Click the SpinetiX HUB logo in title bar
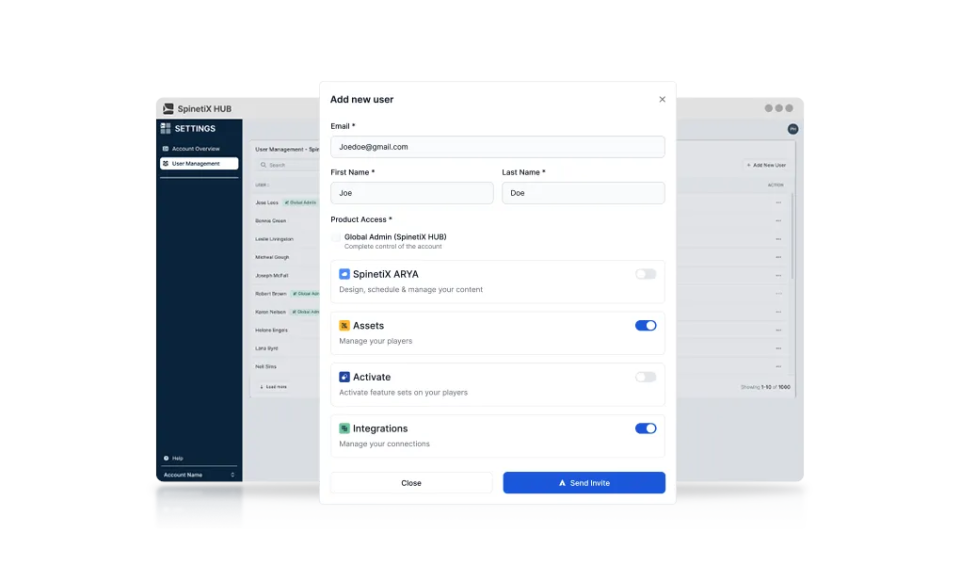The image size is (960, 565). pos(168,108)
